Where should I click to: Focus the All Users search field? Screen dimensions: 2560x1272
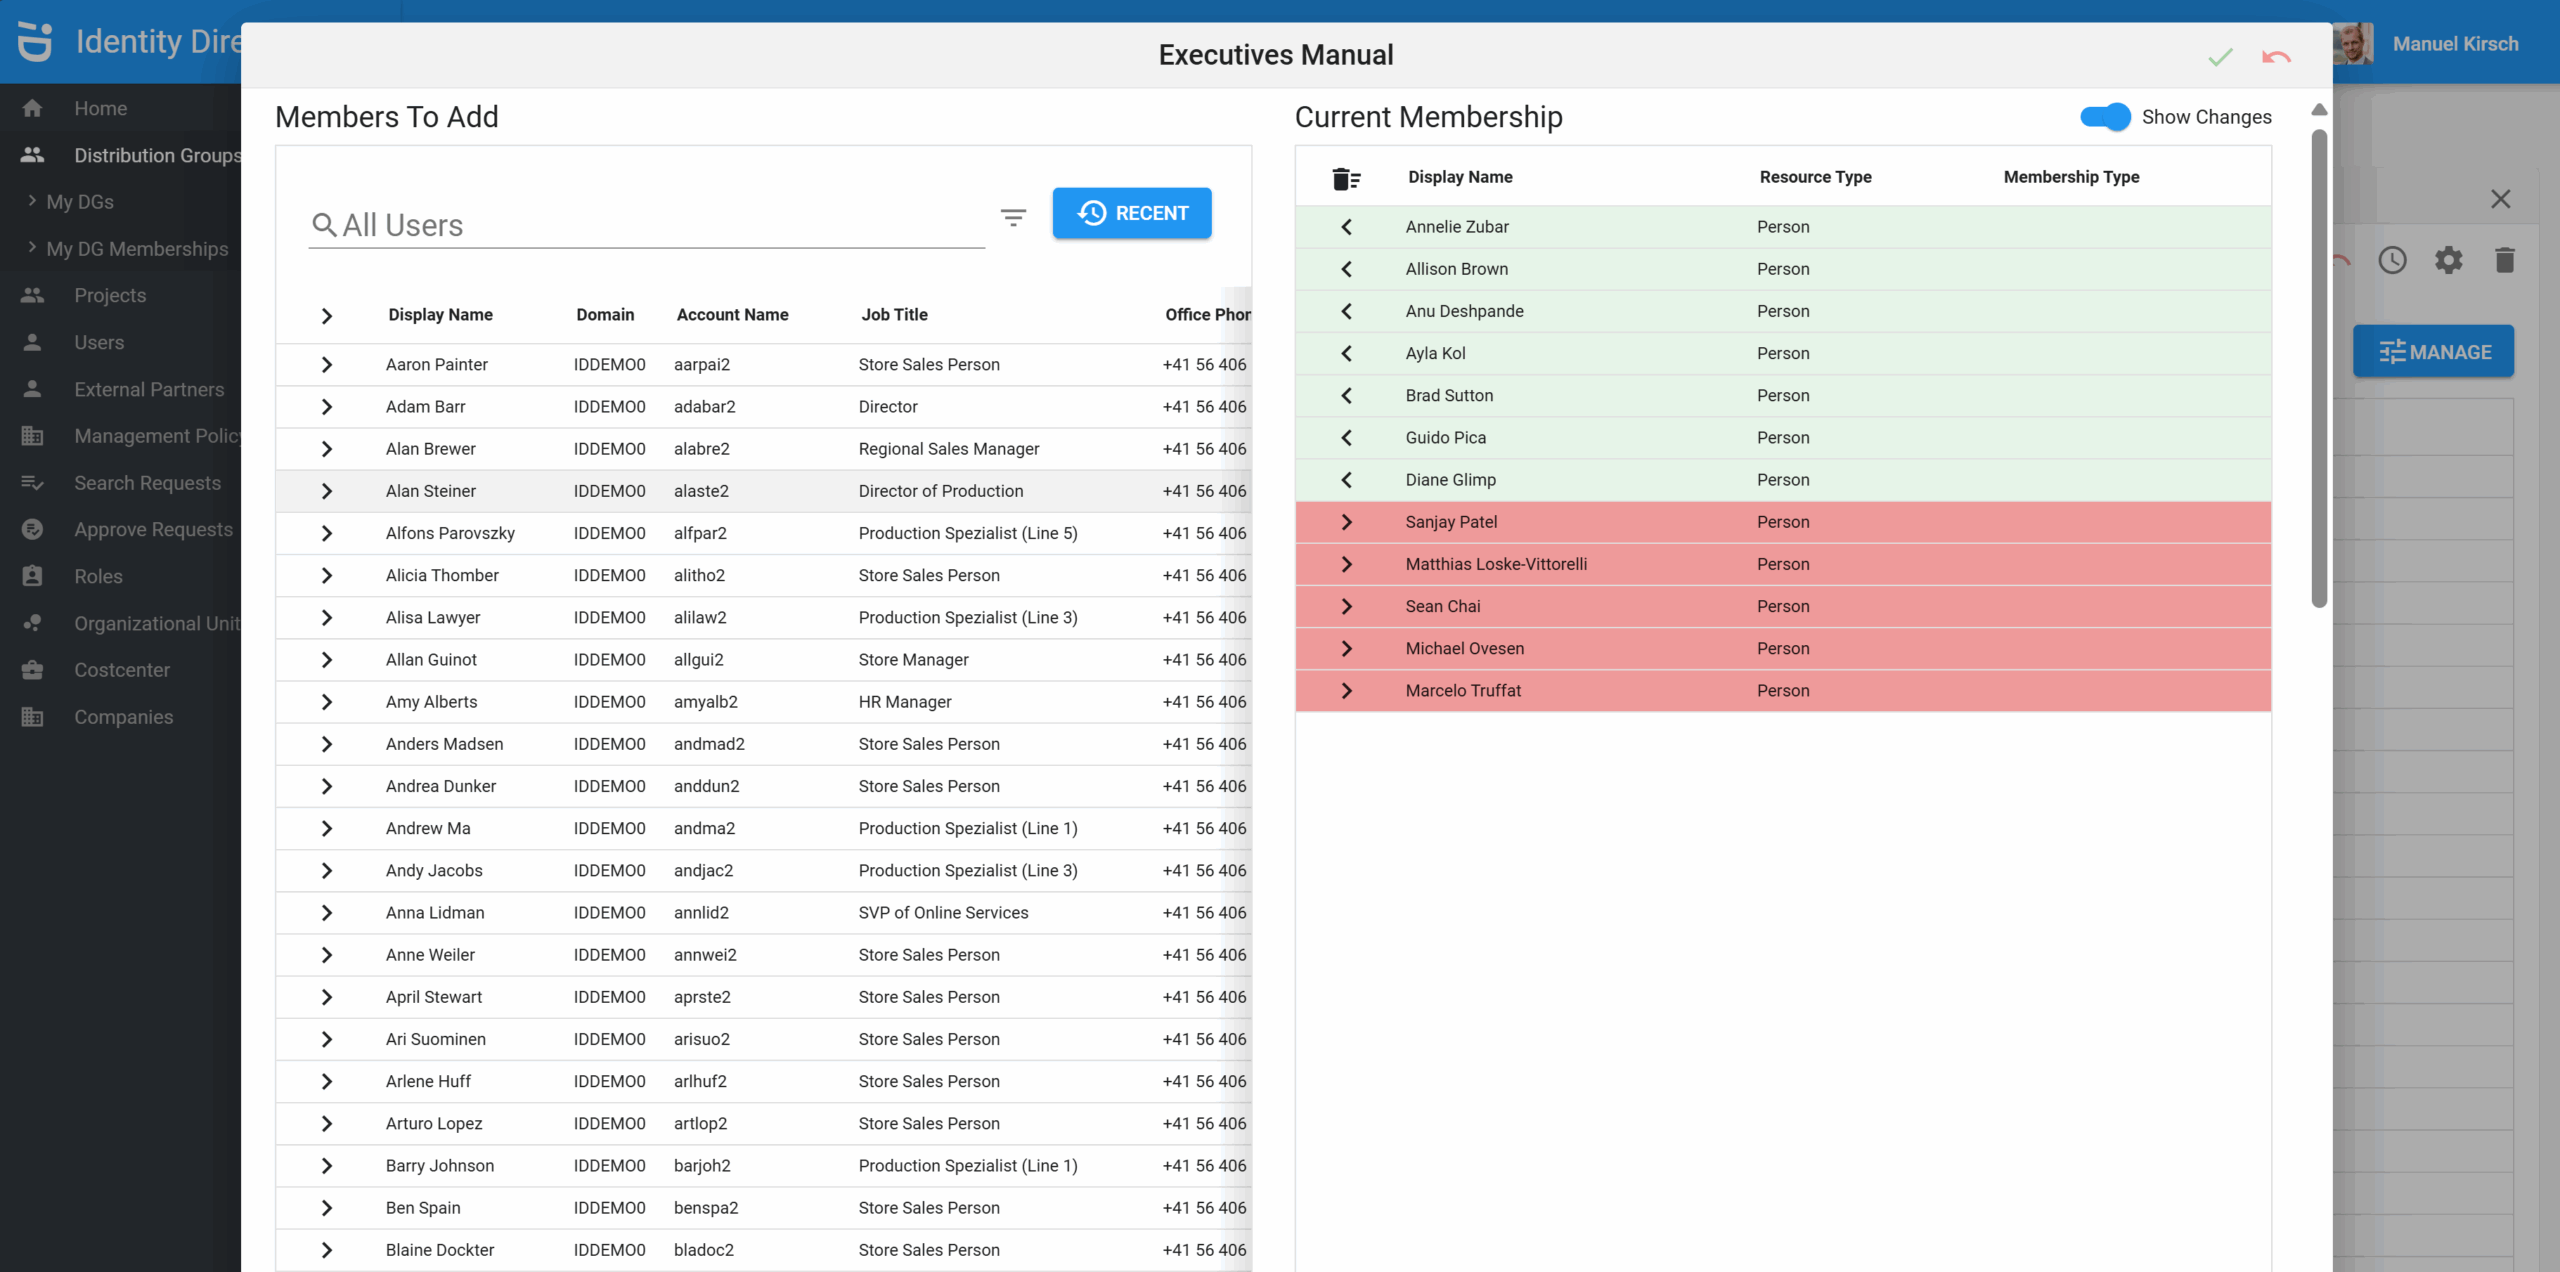[x=647, y=225]
